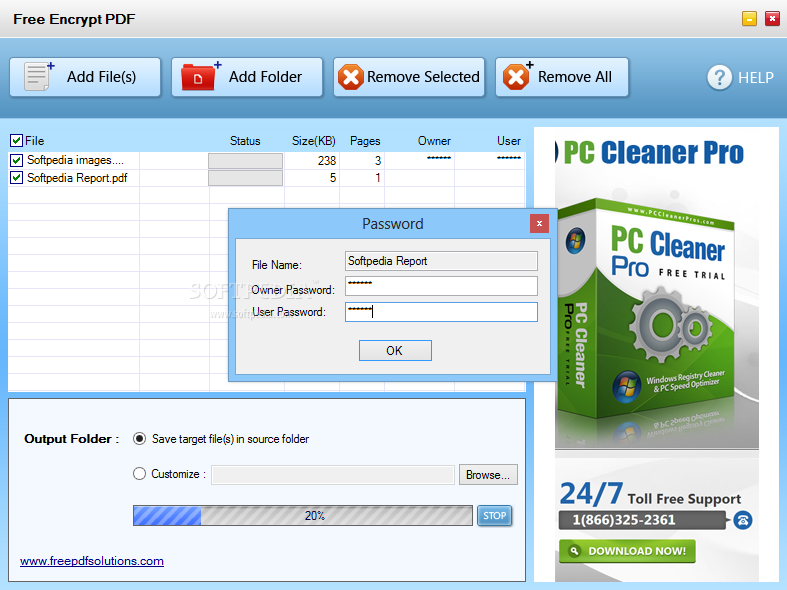This screenshot has width=787, height=590.
Task: Click the File Name field in dialog
Action: 441,261
